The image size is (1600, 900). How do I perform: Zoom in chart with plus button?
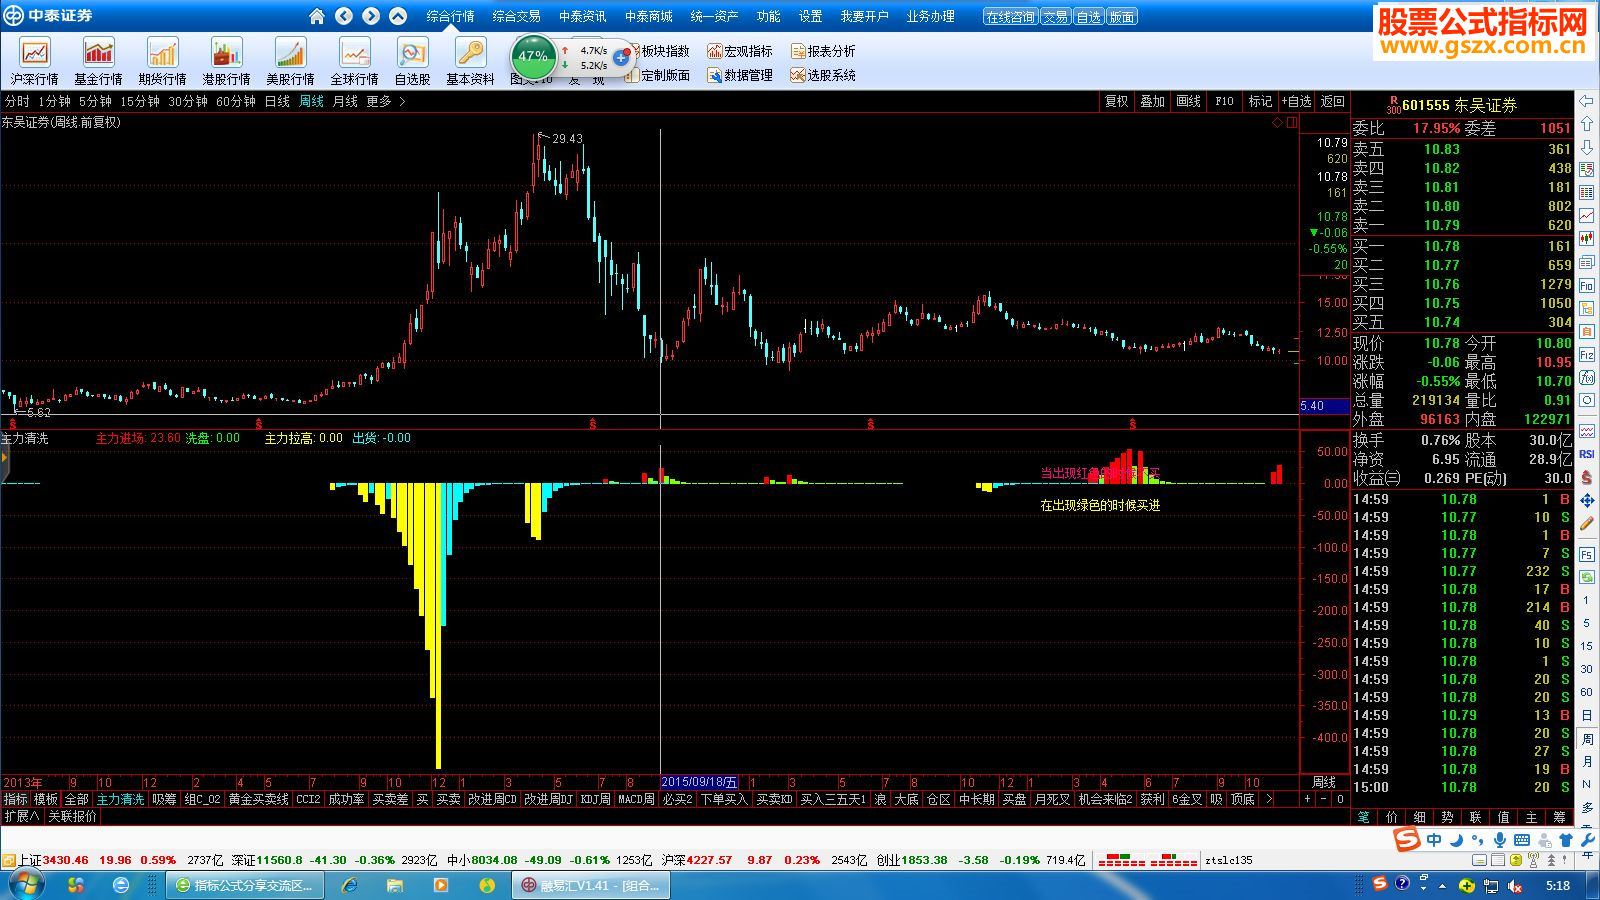pyautogui.click(x=1307, y=799)
